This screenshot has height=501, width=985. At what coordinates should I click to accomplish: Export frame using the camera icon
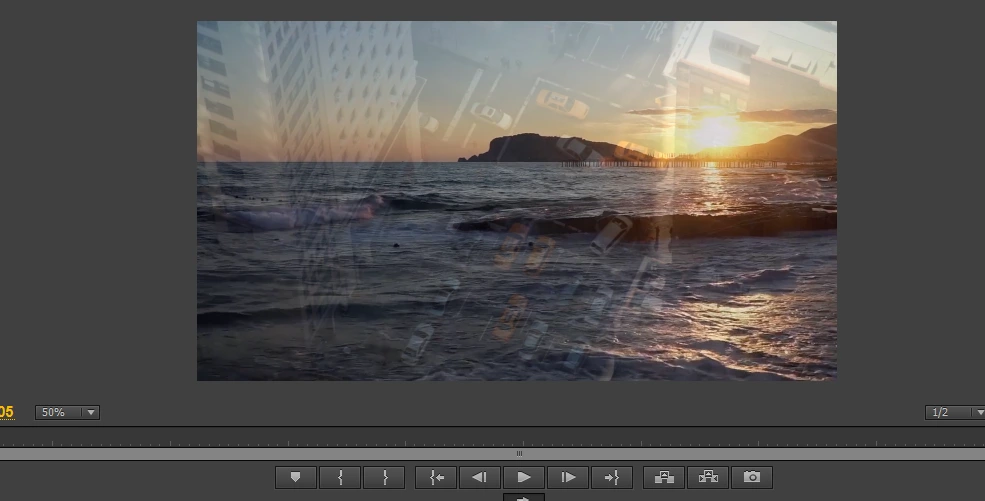(752, 478)
